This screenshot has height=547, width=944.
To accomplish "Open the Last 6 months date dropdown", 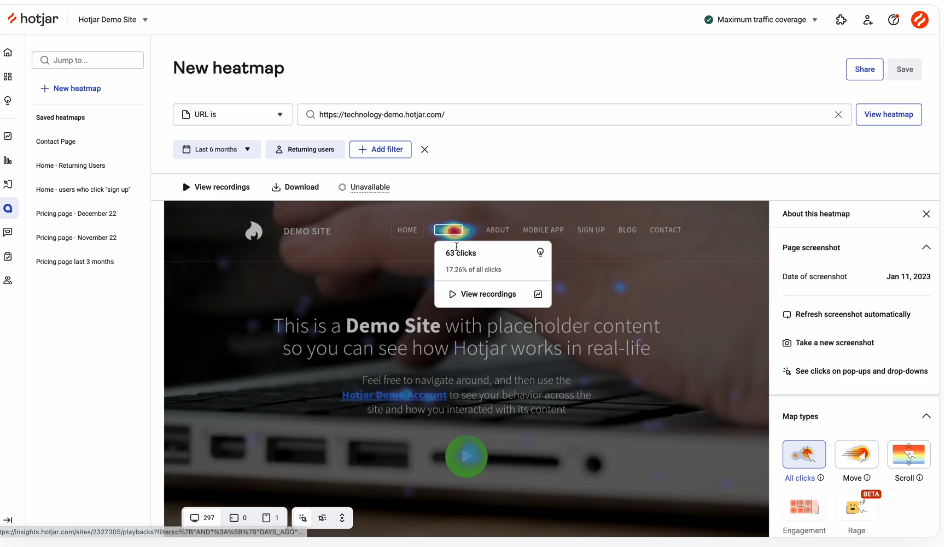I will pos(217,149).
